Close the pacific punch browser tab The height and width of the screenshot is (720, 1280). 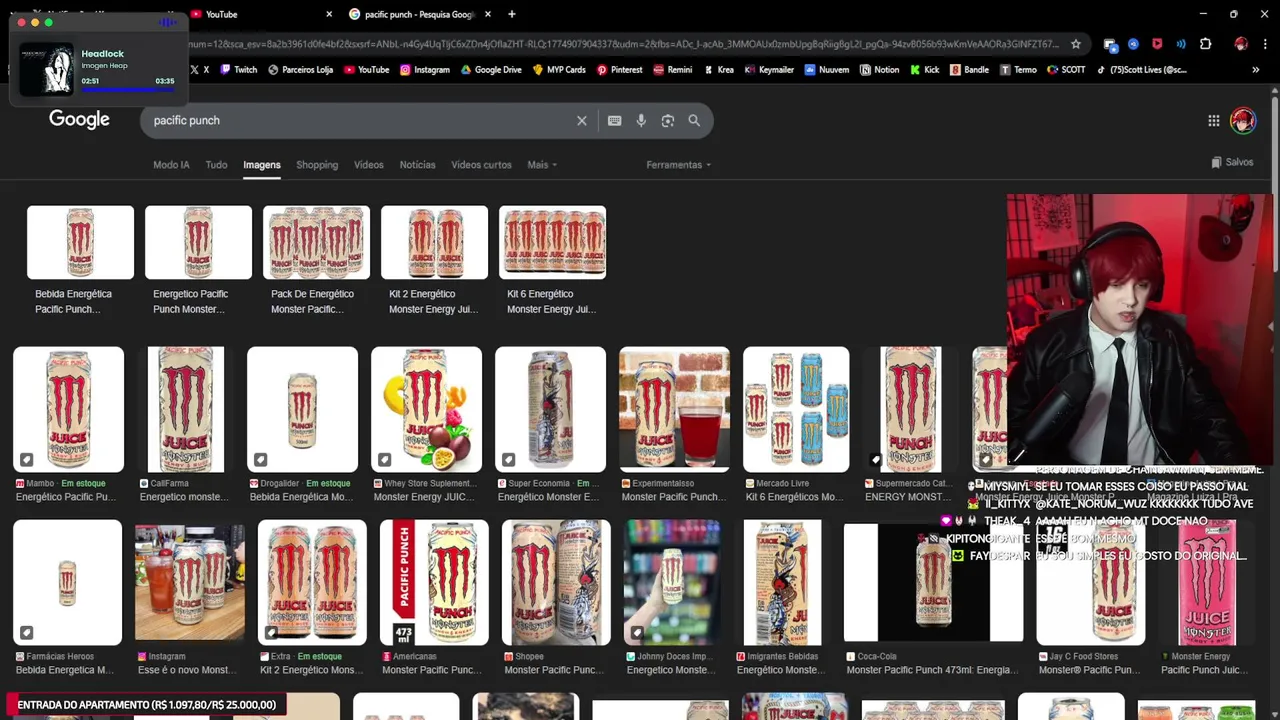click(487, 14)
